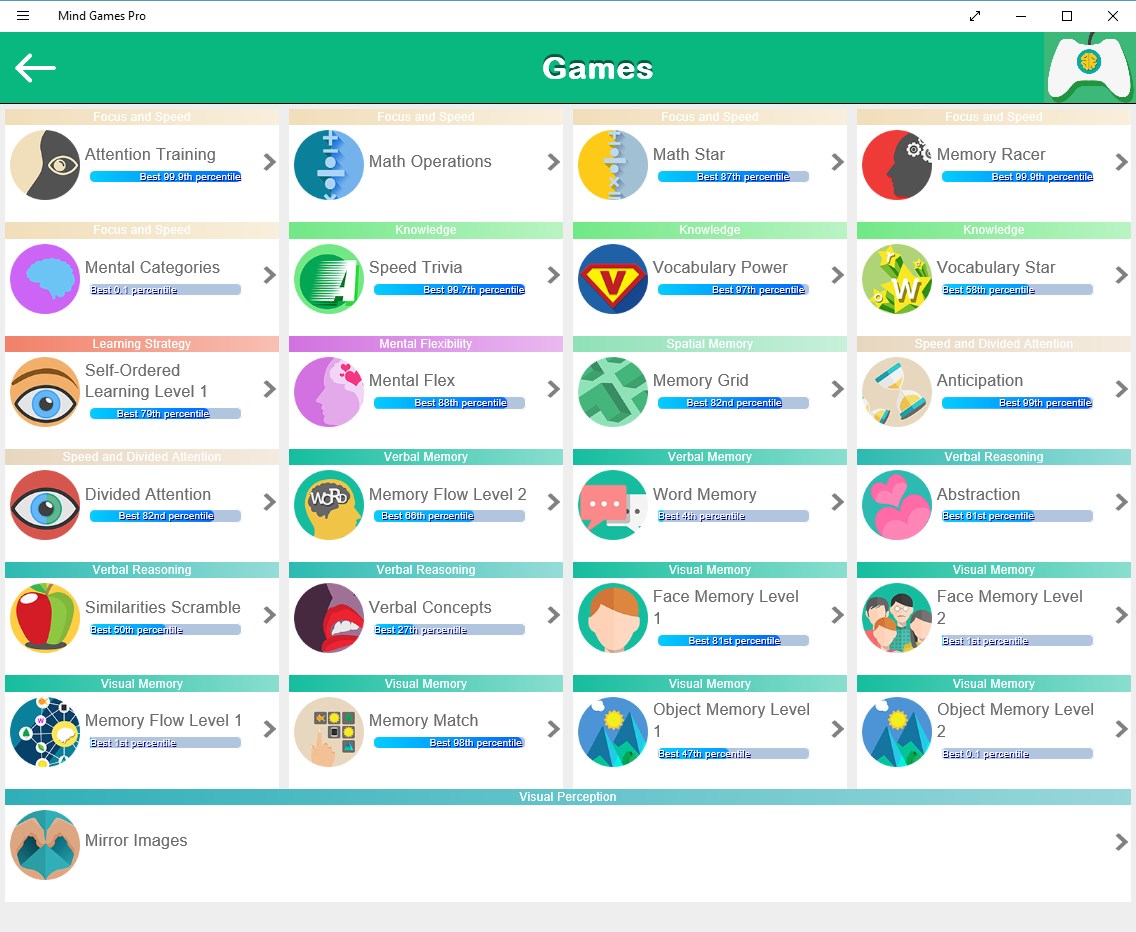This screenshot has width=1136, height=932.
Task: Expand Mirror Images via its chevron
Action: tap(1122, 841)
